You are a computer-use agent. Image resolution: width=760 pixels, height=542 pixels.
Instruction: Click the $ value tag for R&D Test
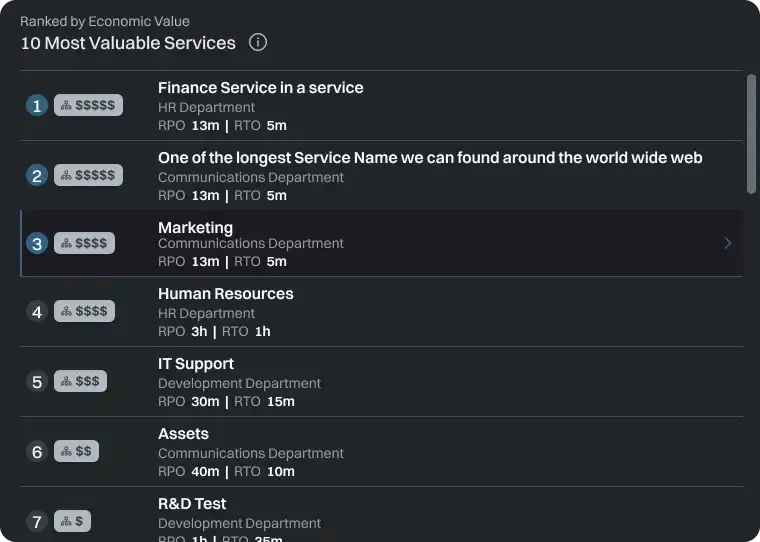[x=72, y=521]
